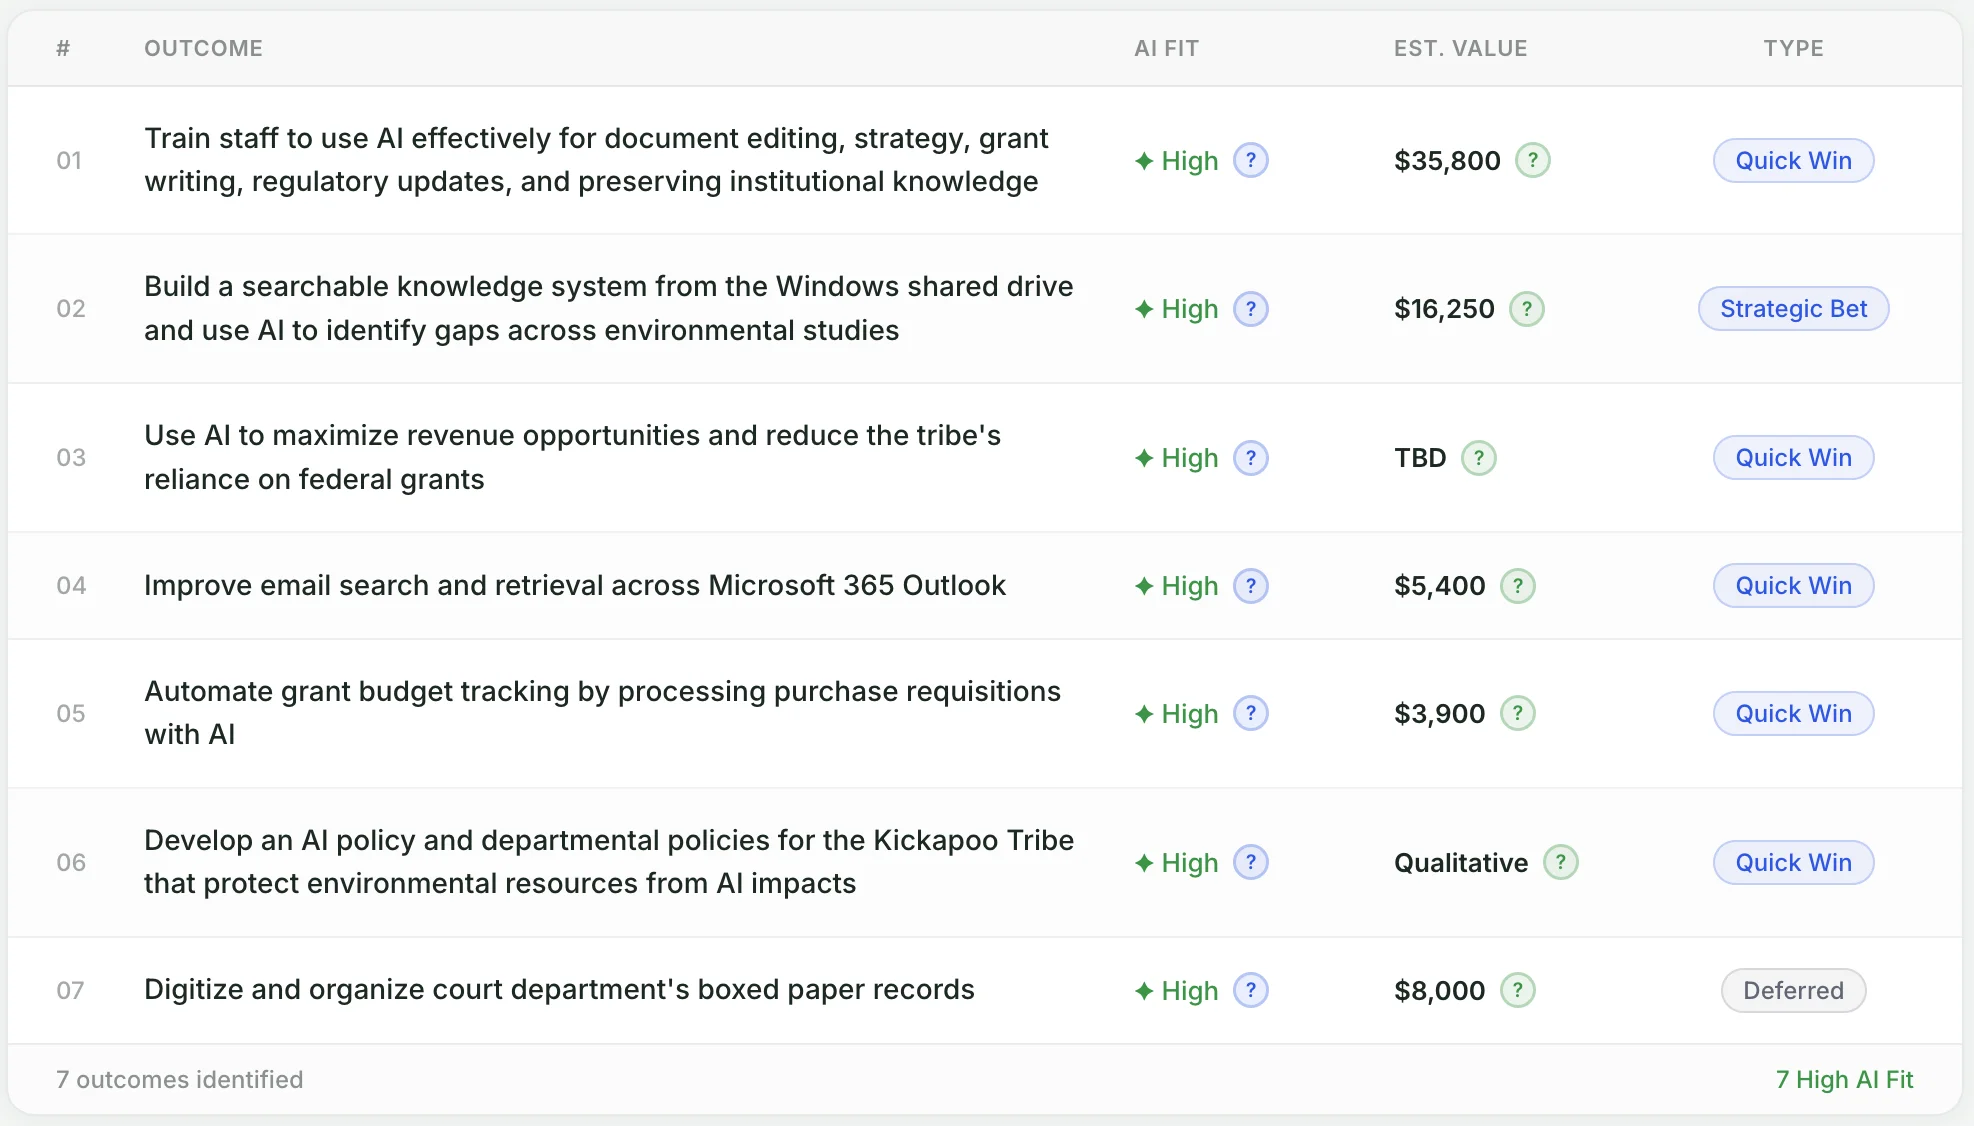Sort by the EST. VALUE column header
This screenshot has width=1974, height=1126.
point(1461,48)
